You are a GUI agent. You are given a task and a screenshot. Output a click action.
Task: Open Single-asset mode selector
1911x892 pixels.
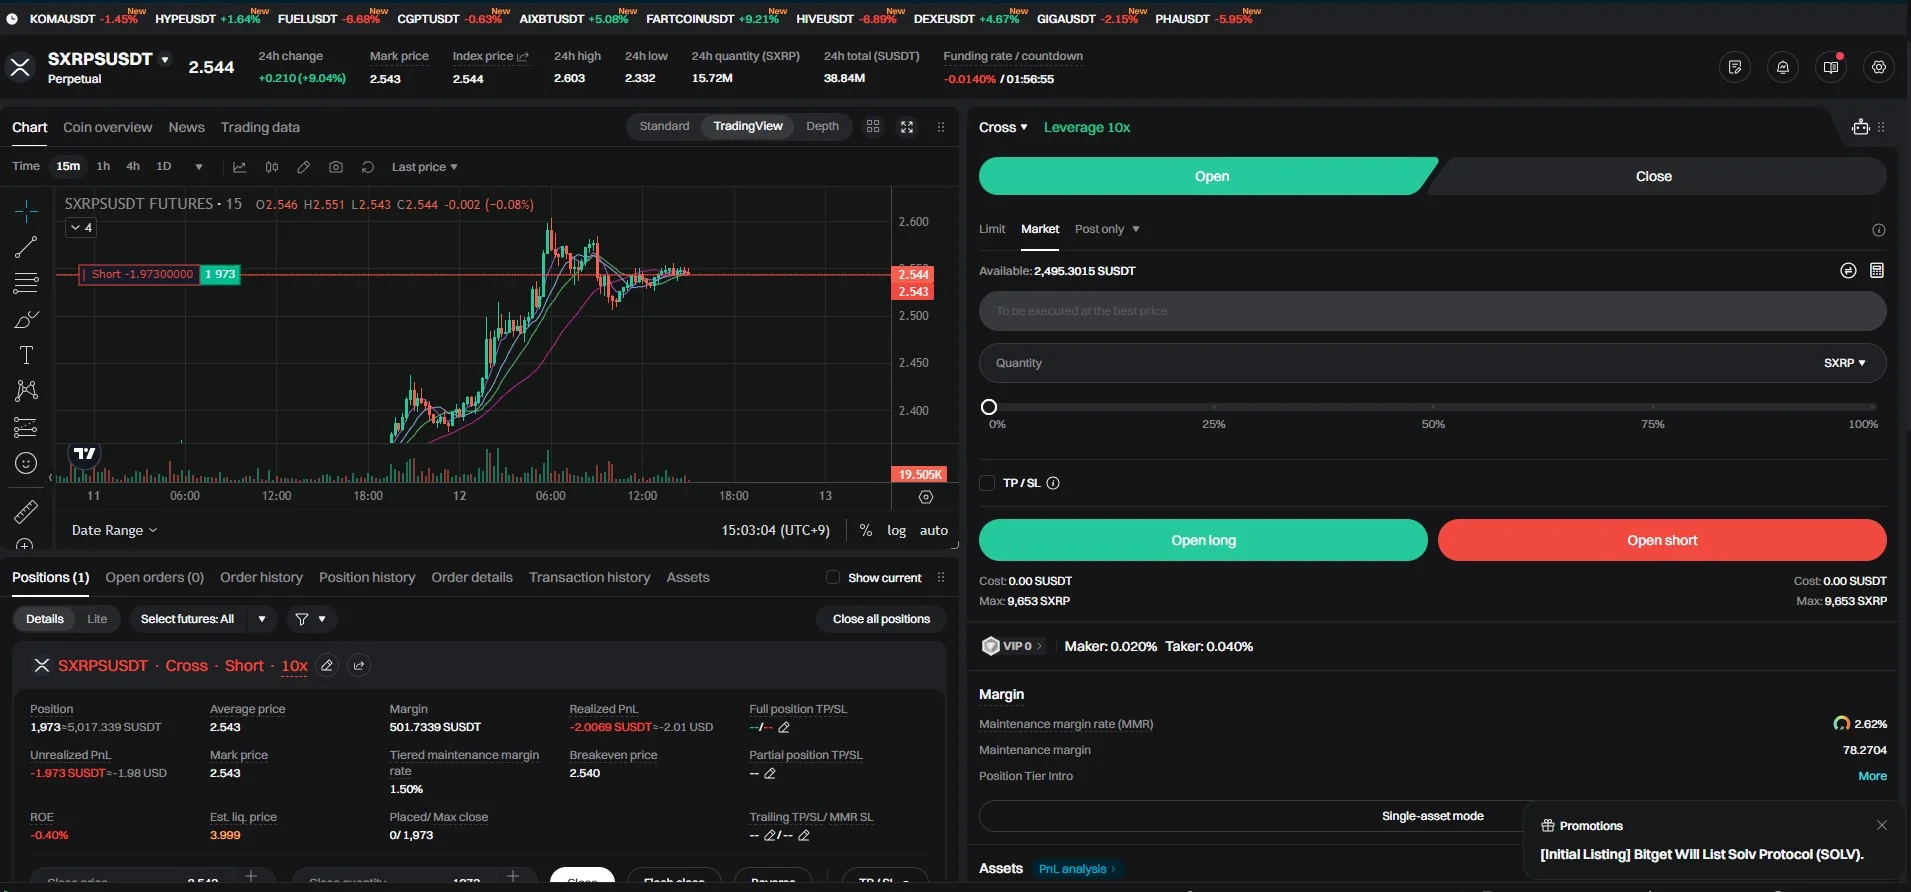coord(1432,816)
